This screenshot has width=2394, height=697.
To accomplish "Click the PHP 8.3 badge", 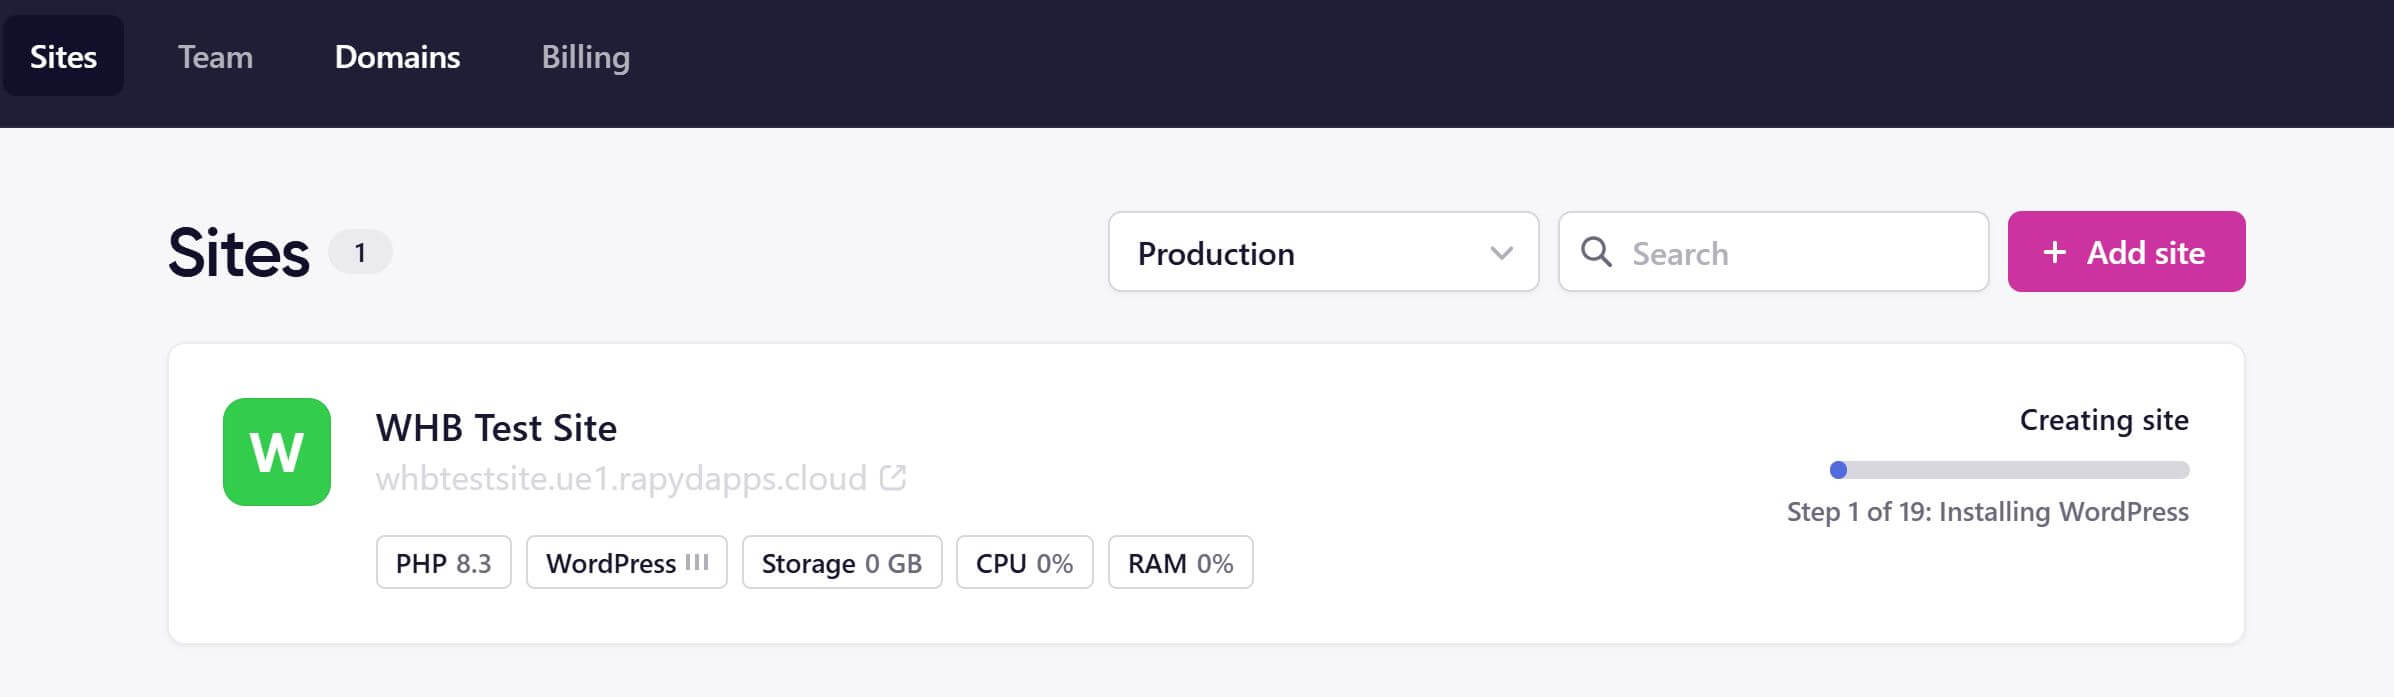I will click(444, 563).
